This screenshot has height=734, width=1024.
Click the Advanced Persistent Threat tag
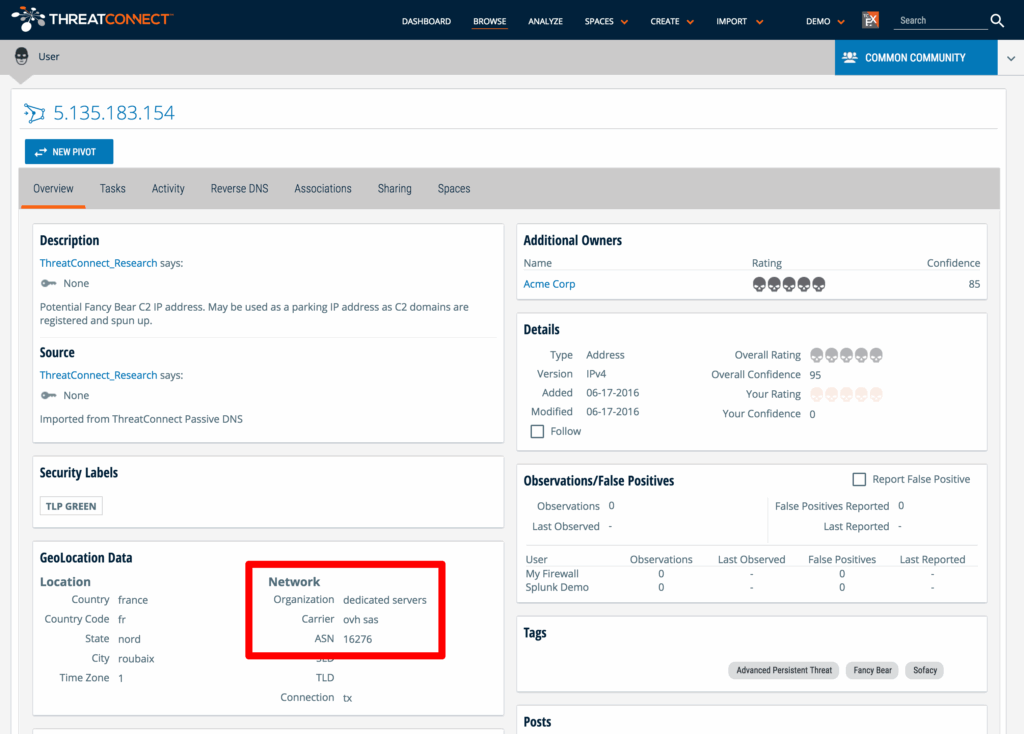coord(784,670)
